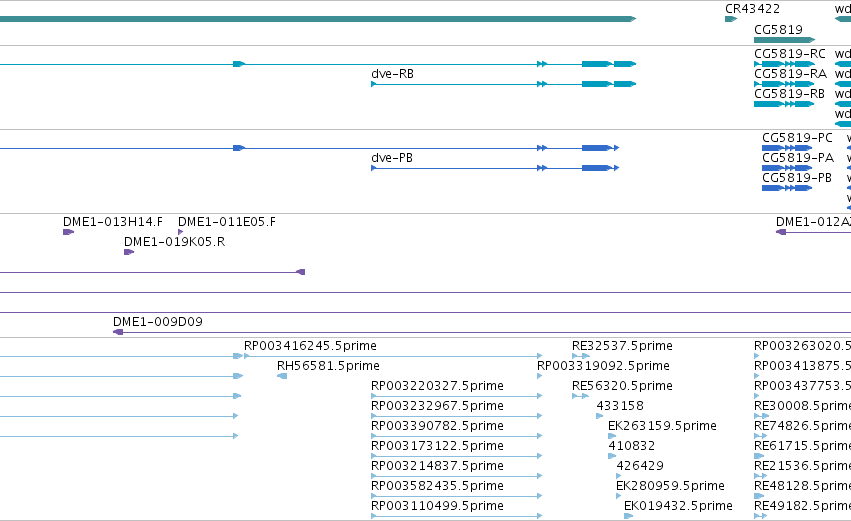Open the dve-PB protein label
851x521 pixels.
pos(392,158)
